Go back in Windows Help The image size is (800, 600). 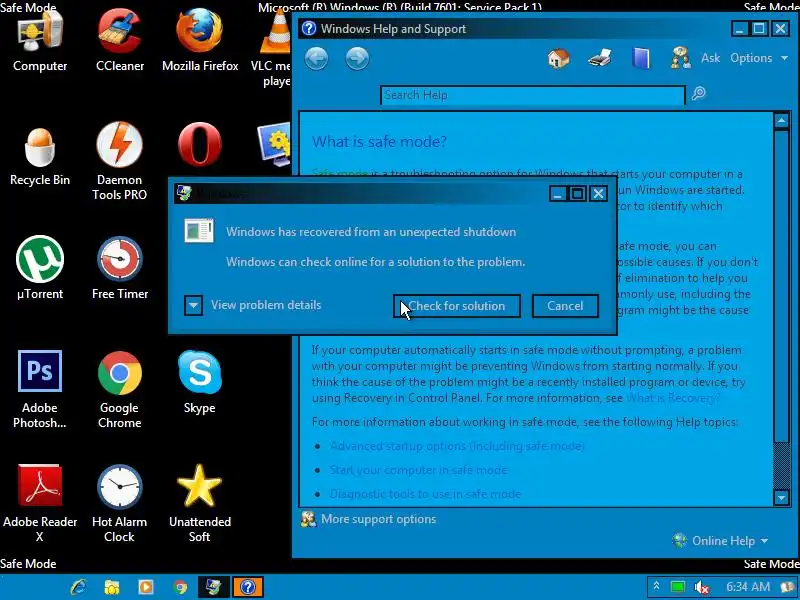pyautogui.click(x=316, y=59)
